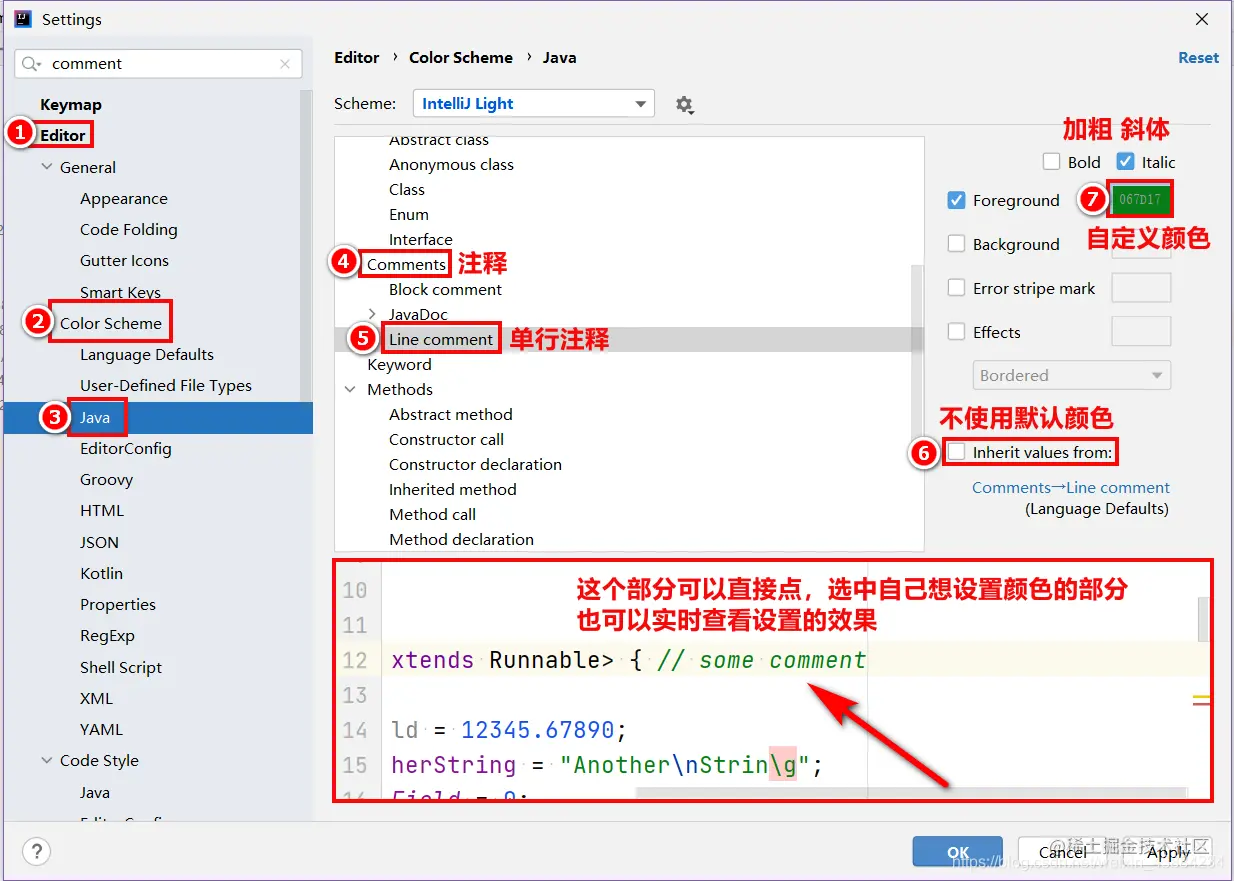1234x881 pixels.
Task: Open the Effects color swatch
Action: 1141,332
